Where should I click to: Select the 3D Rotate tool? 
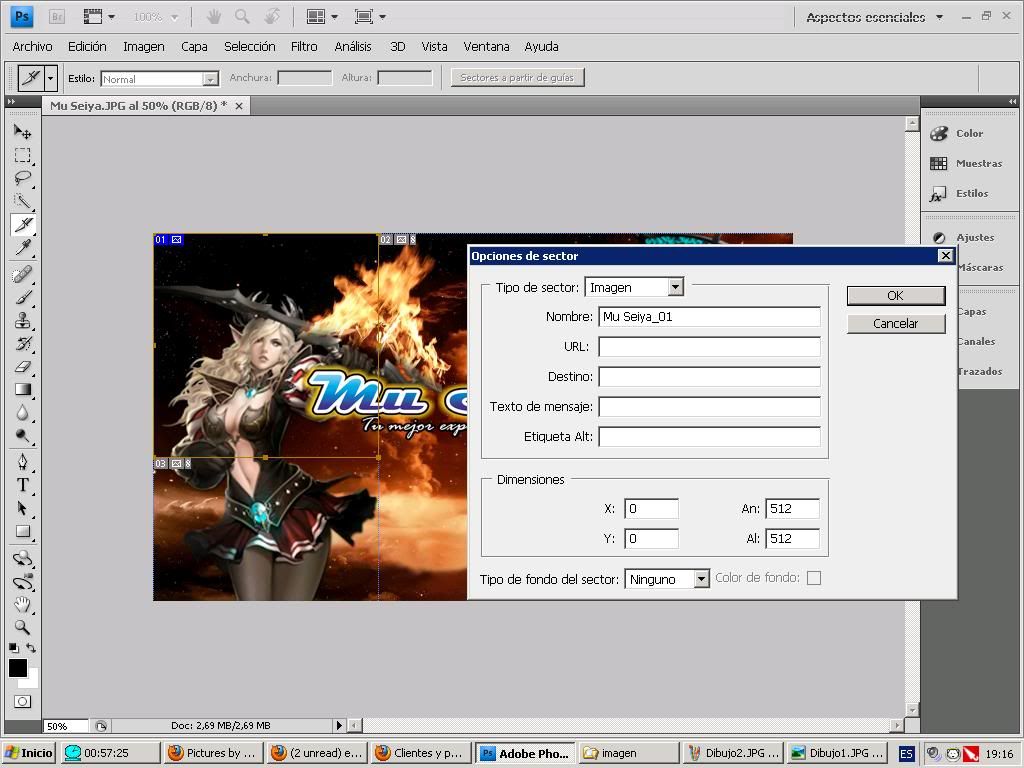pos(23,558)
